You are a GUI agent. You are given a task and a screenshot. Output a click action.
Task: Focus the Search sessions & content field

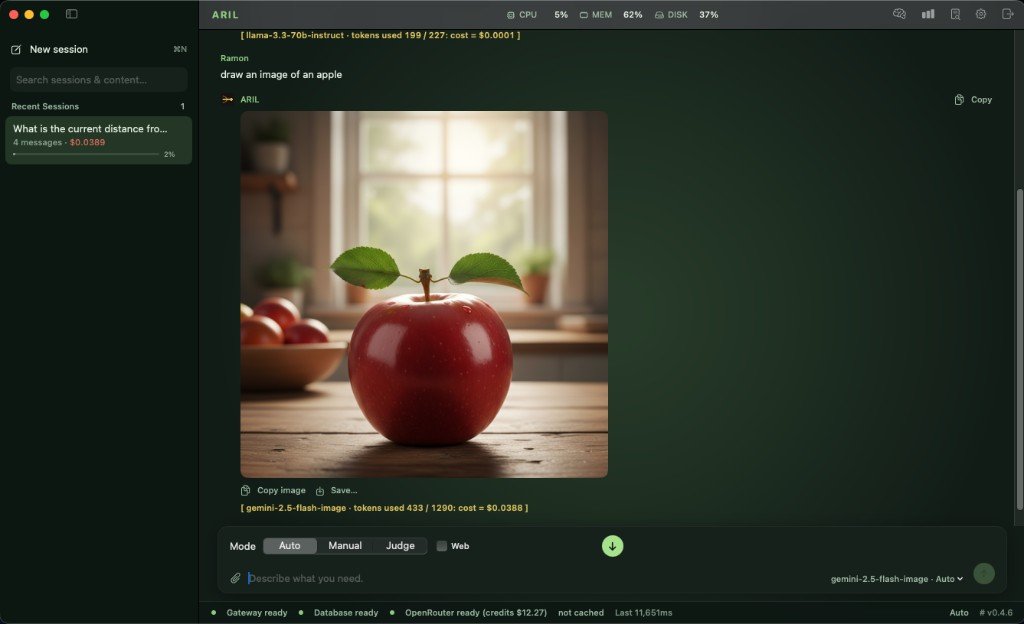tap(99, 80)
